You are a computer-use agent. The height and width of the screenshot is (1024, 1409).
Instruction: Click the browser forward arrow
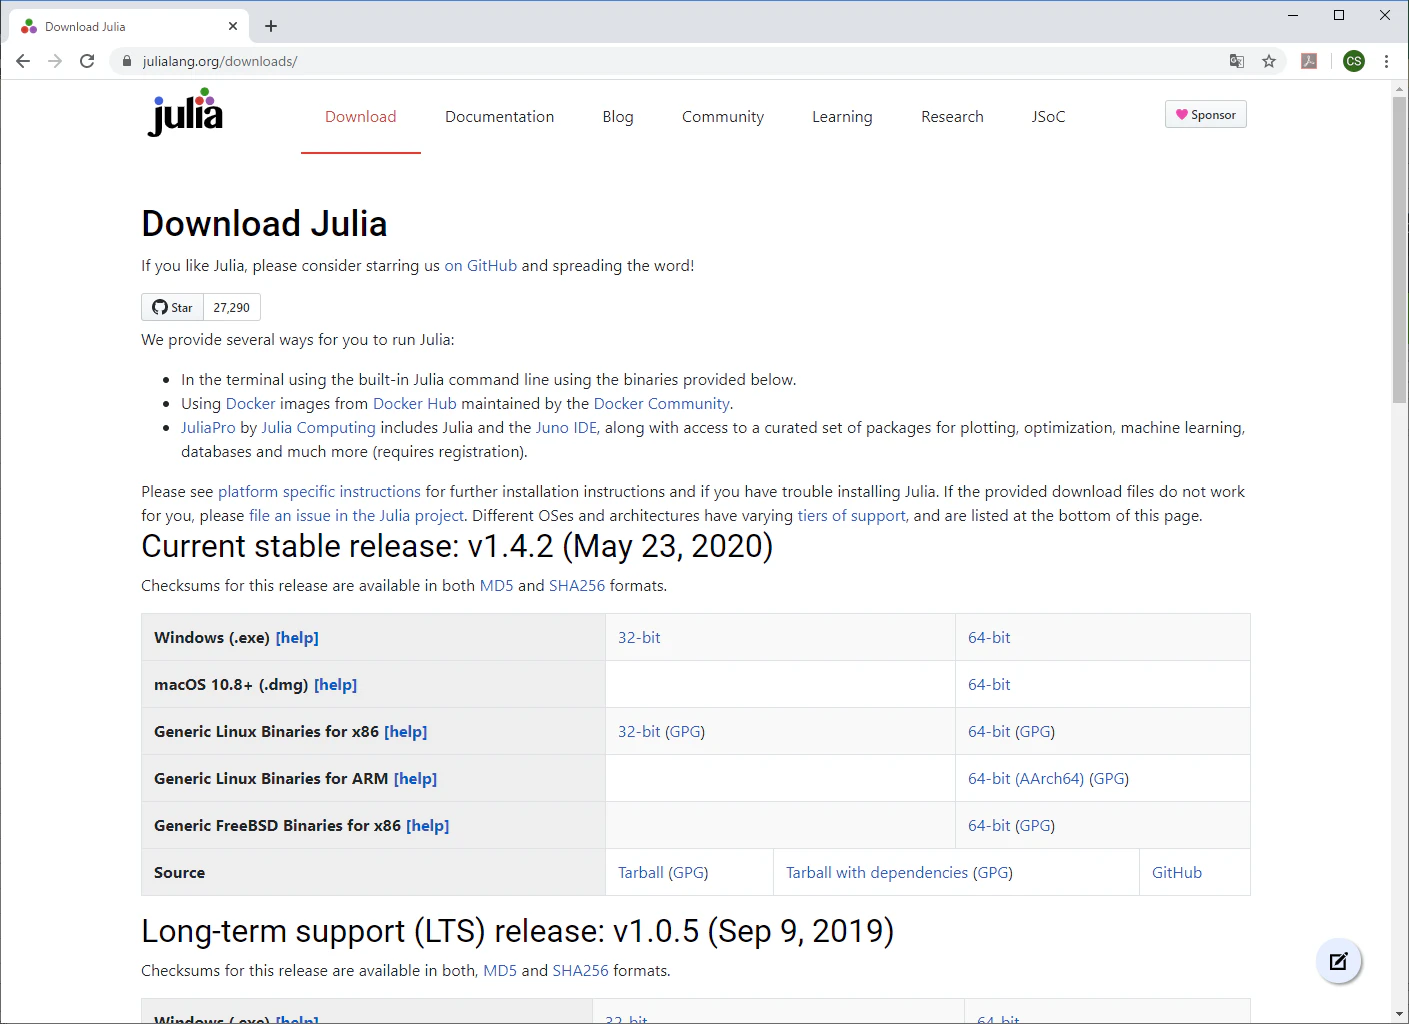(x=55, y=61)
